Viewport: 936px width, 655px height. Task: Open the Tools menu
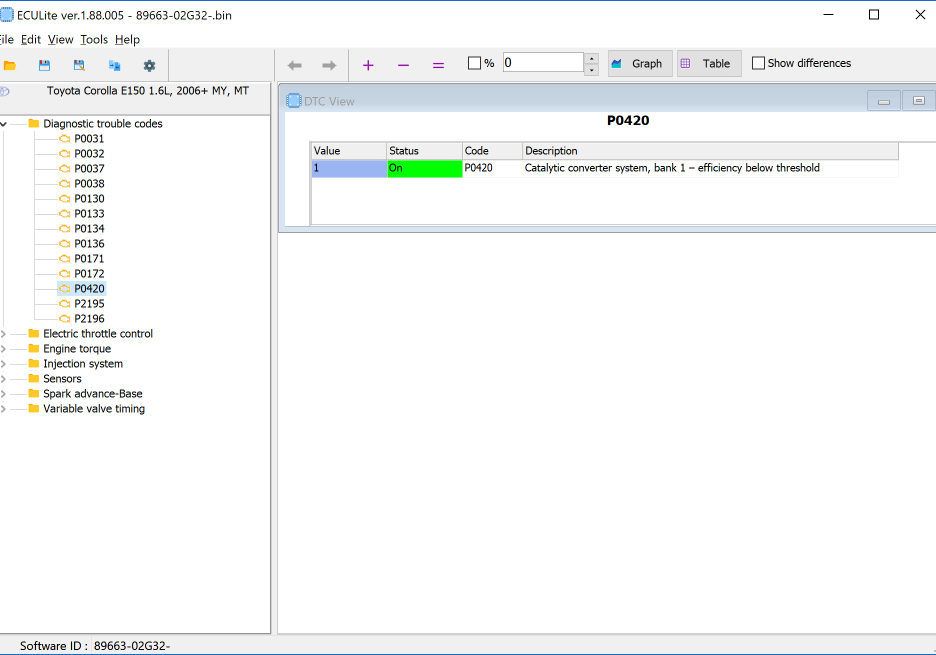tap(94, 39)
